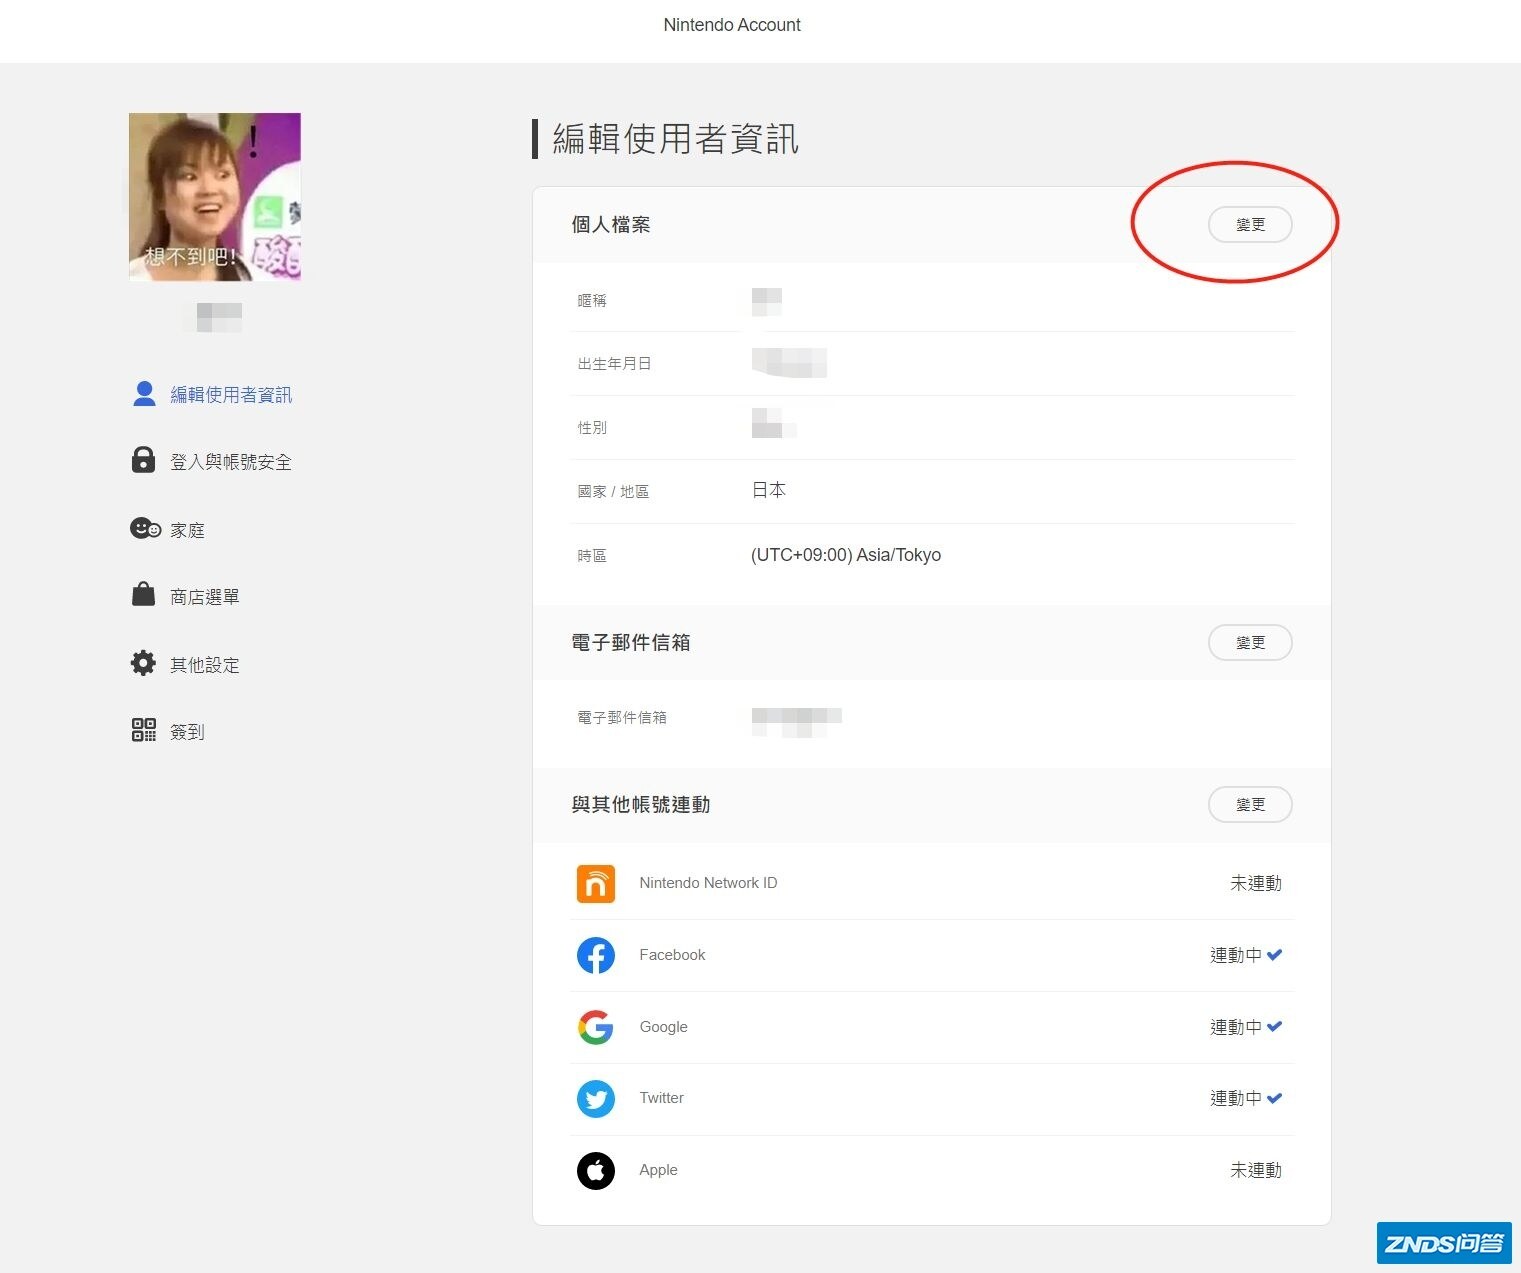This screenshot has height=1273, width=1521.
Task: Open 商店選單 in the sidebar
Action: (205, 597)
